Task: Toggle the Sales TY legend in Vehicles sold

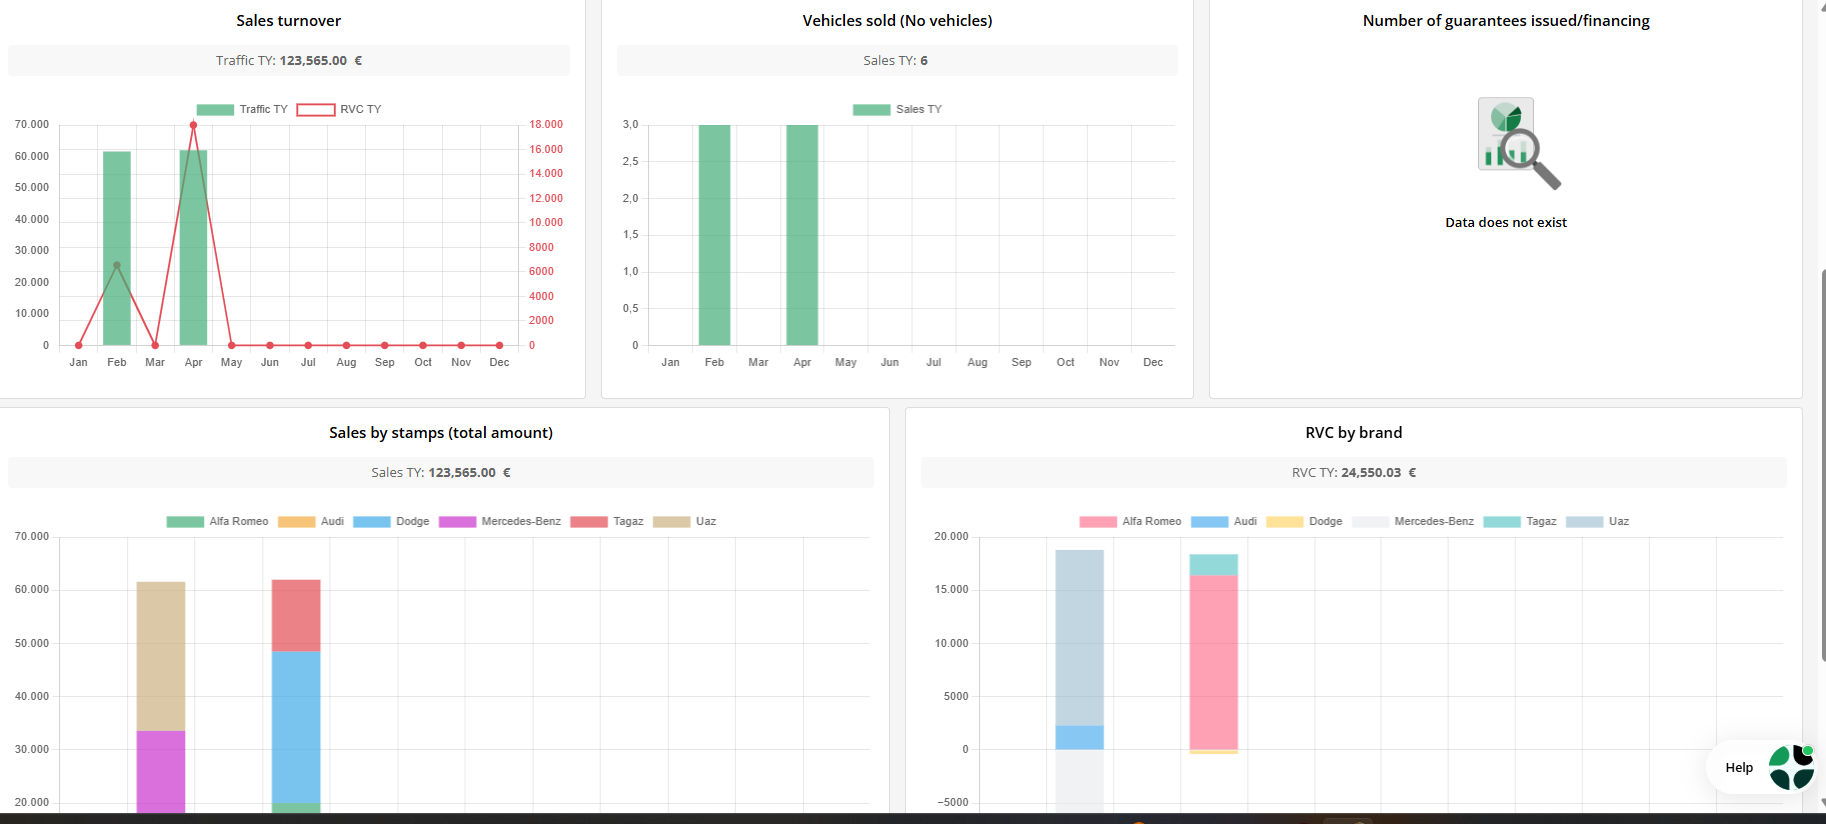Action: (x=897, y=109)
